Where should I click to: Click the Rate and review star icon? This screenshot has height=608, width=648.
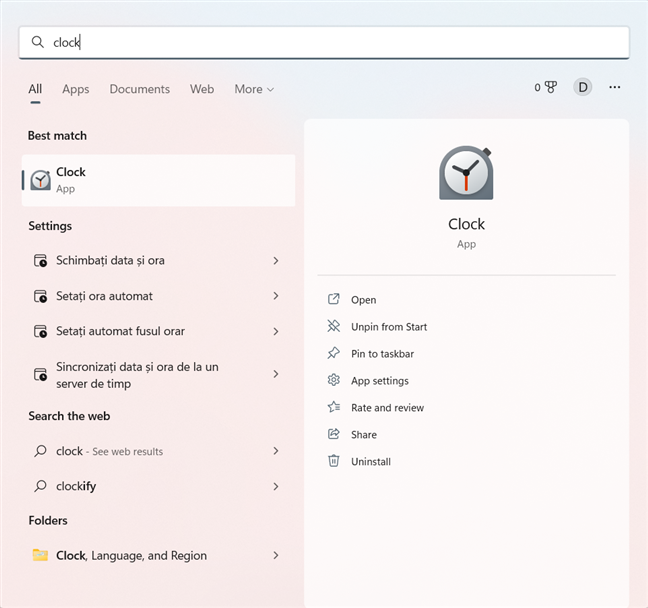[x=334, y=407]
